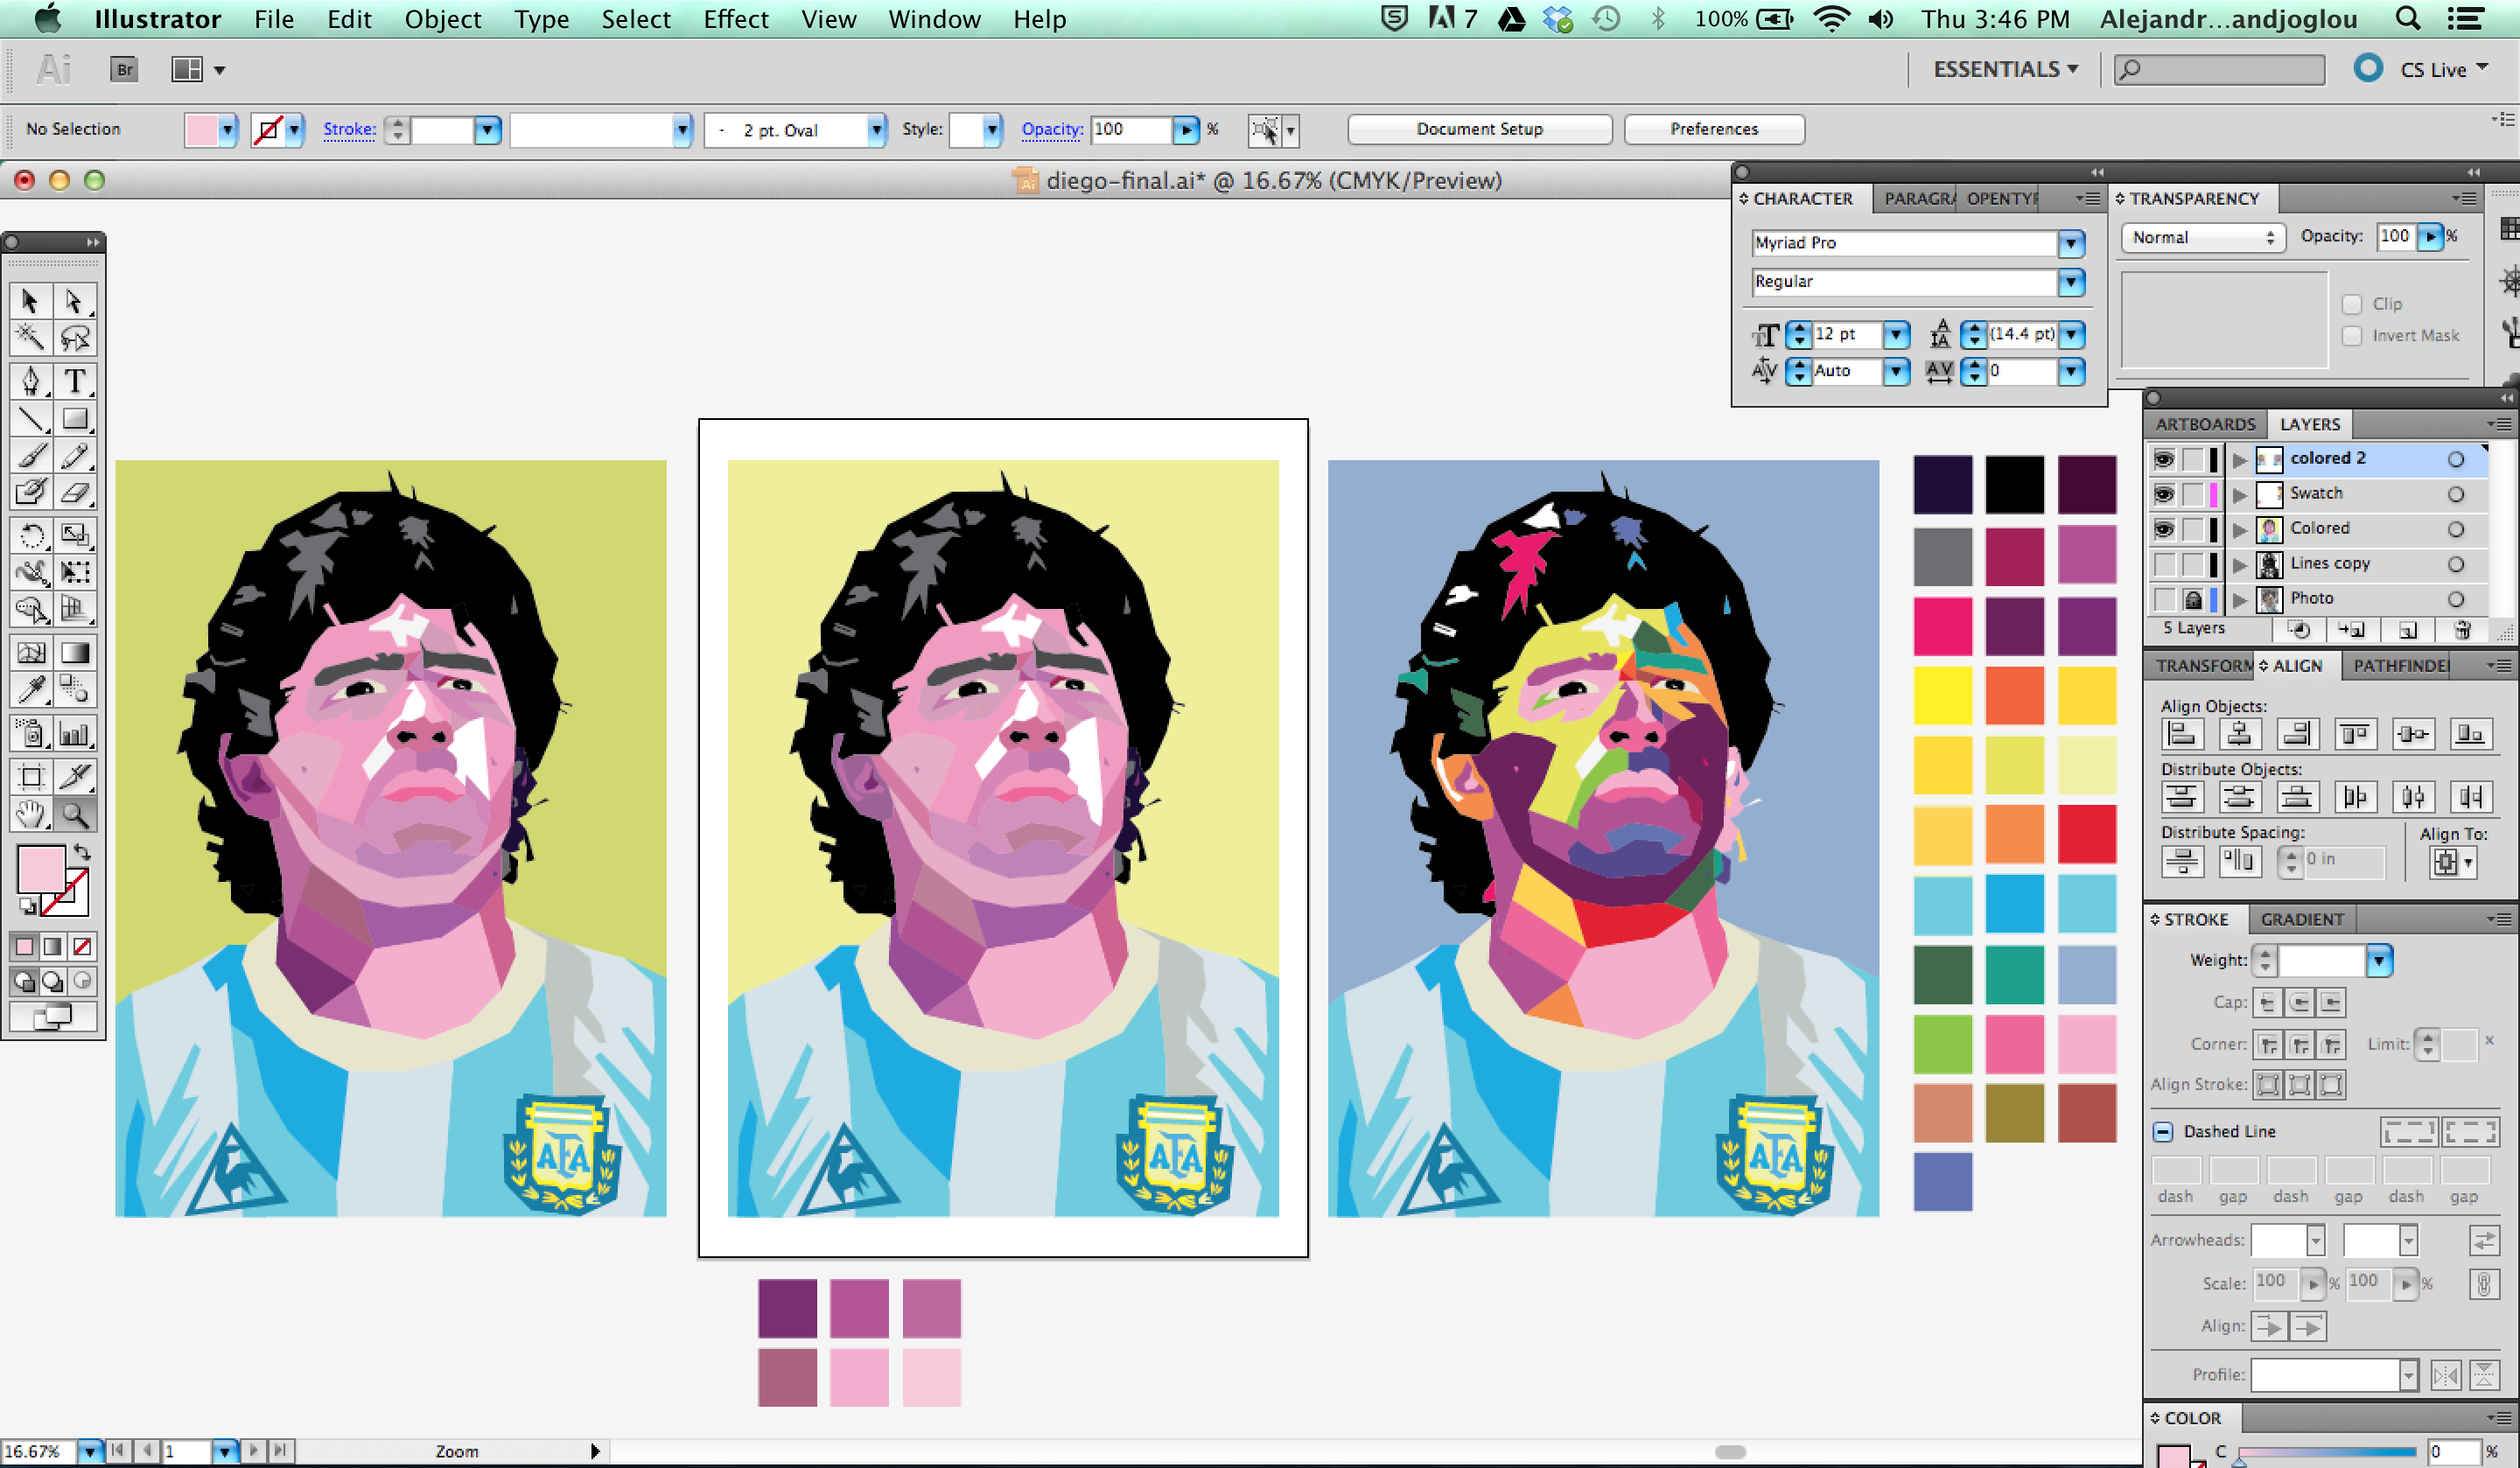Screen dimensions: 2520x1468
Task: Click Vertical Align Bottom in Align panel
Action: click(x=2469, y=734)
